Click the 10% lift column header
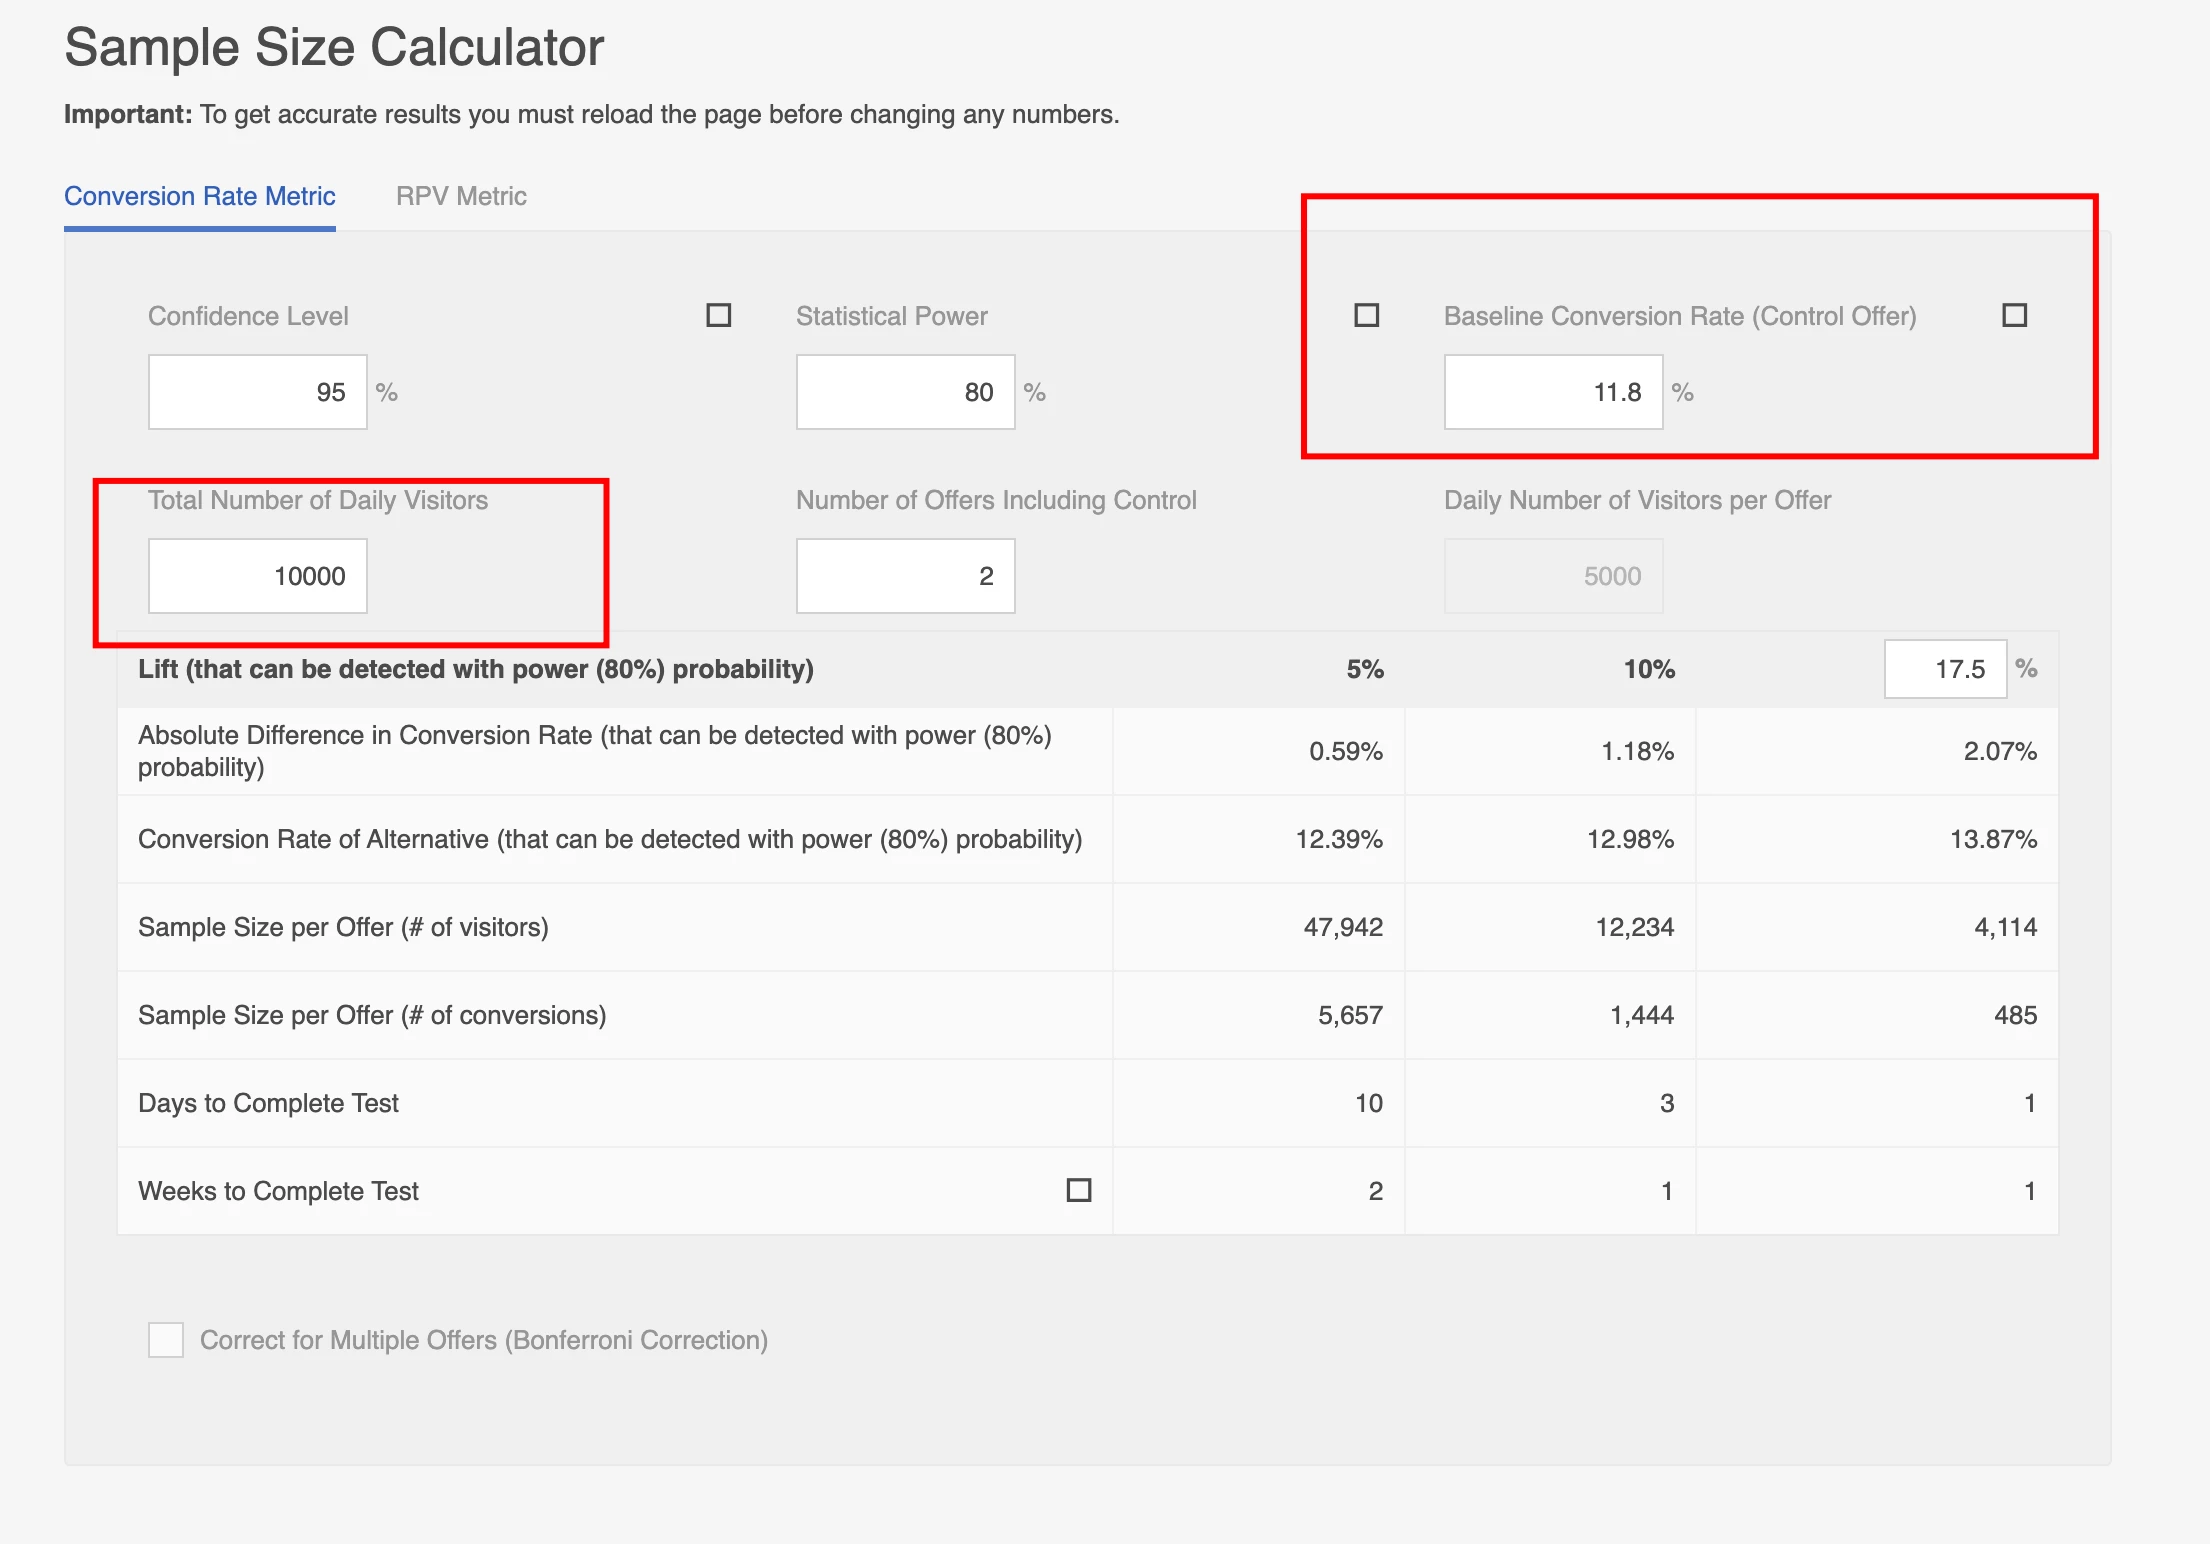 pos(1648,669)
